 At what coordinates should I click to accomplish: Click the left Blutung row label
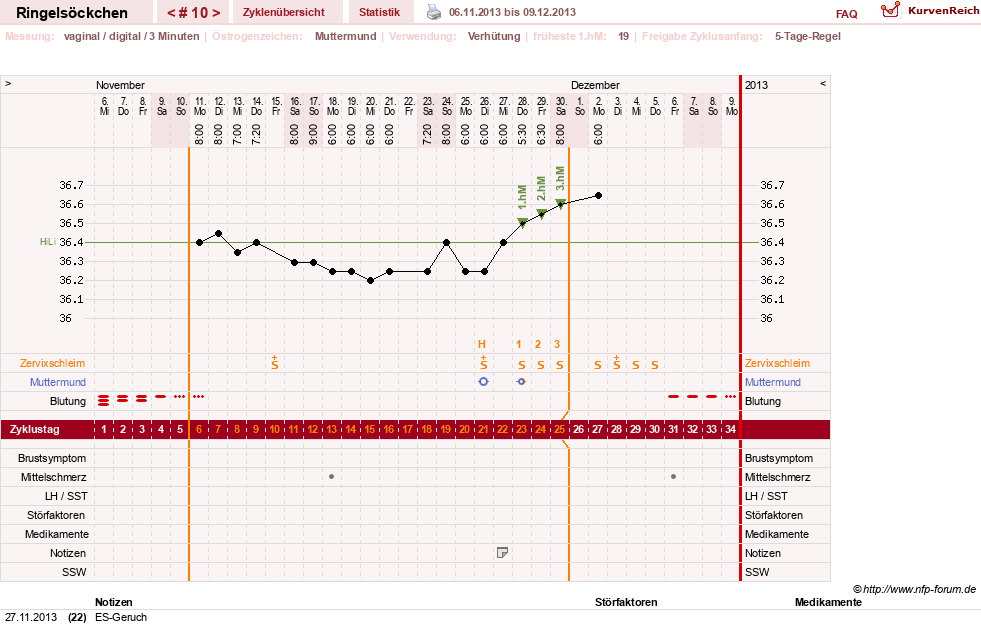(68, 401)
